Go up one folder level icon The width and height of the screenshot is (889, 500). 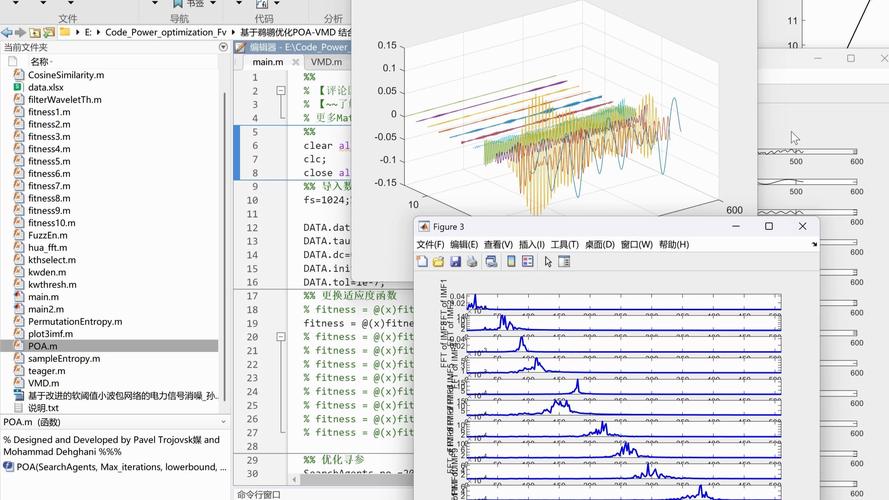(36, 32)
